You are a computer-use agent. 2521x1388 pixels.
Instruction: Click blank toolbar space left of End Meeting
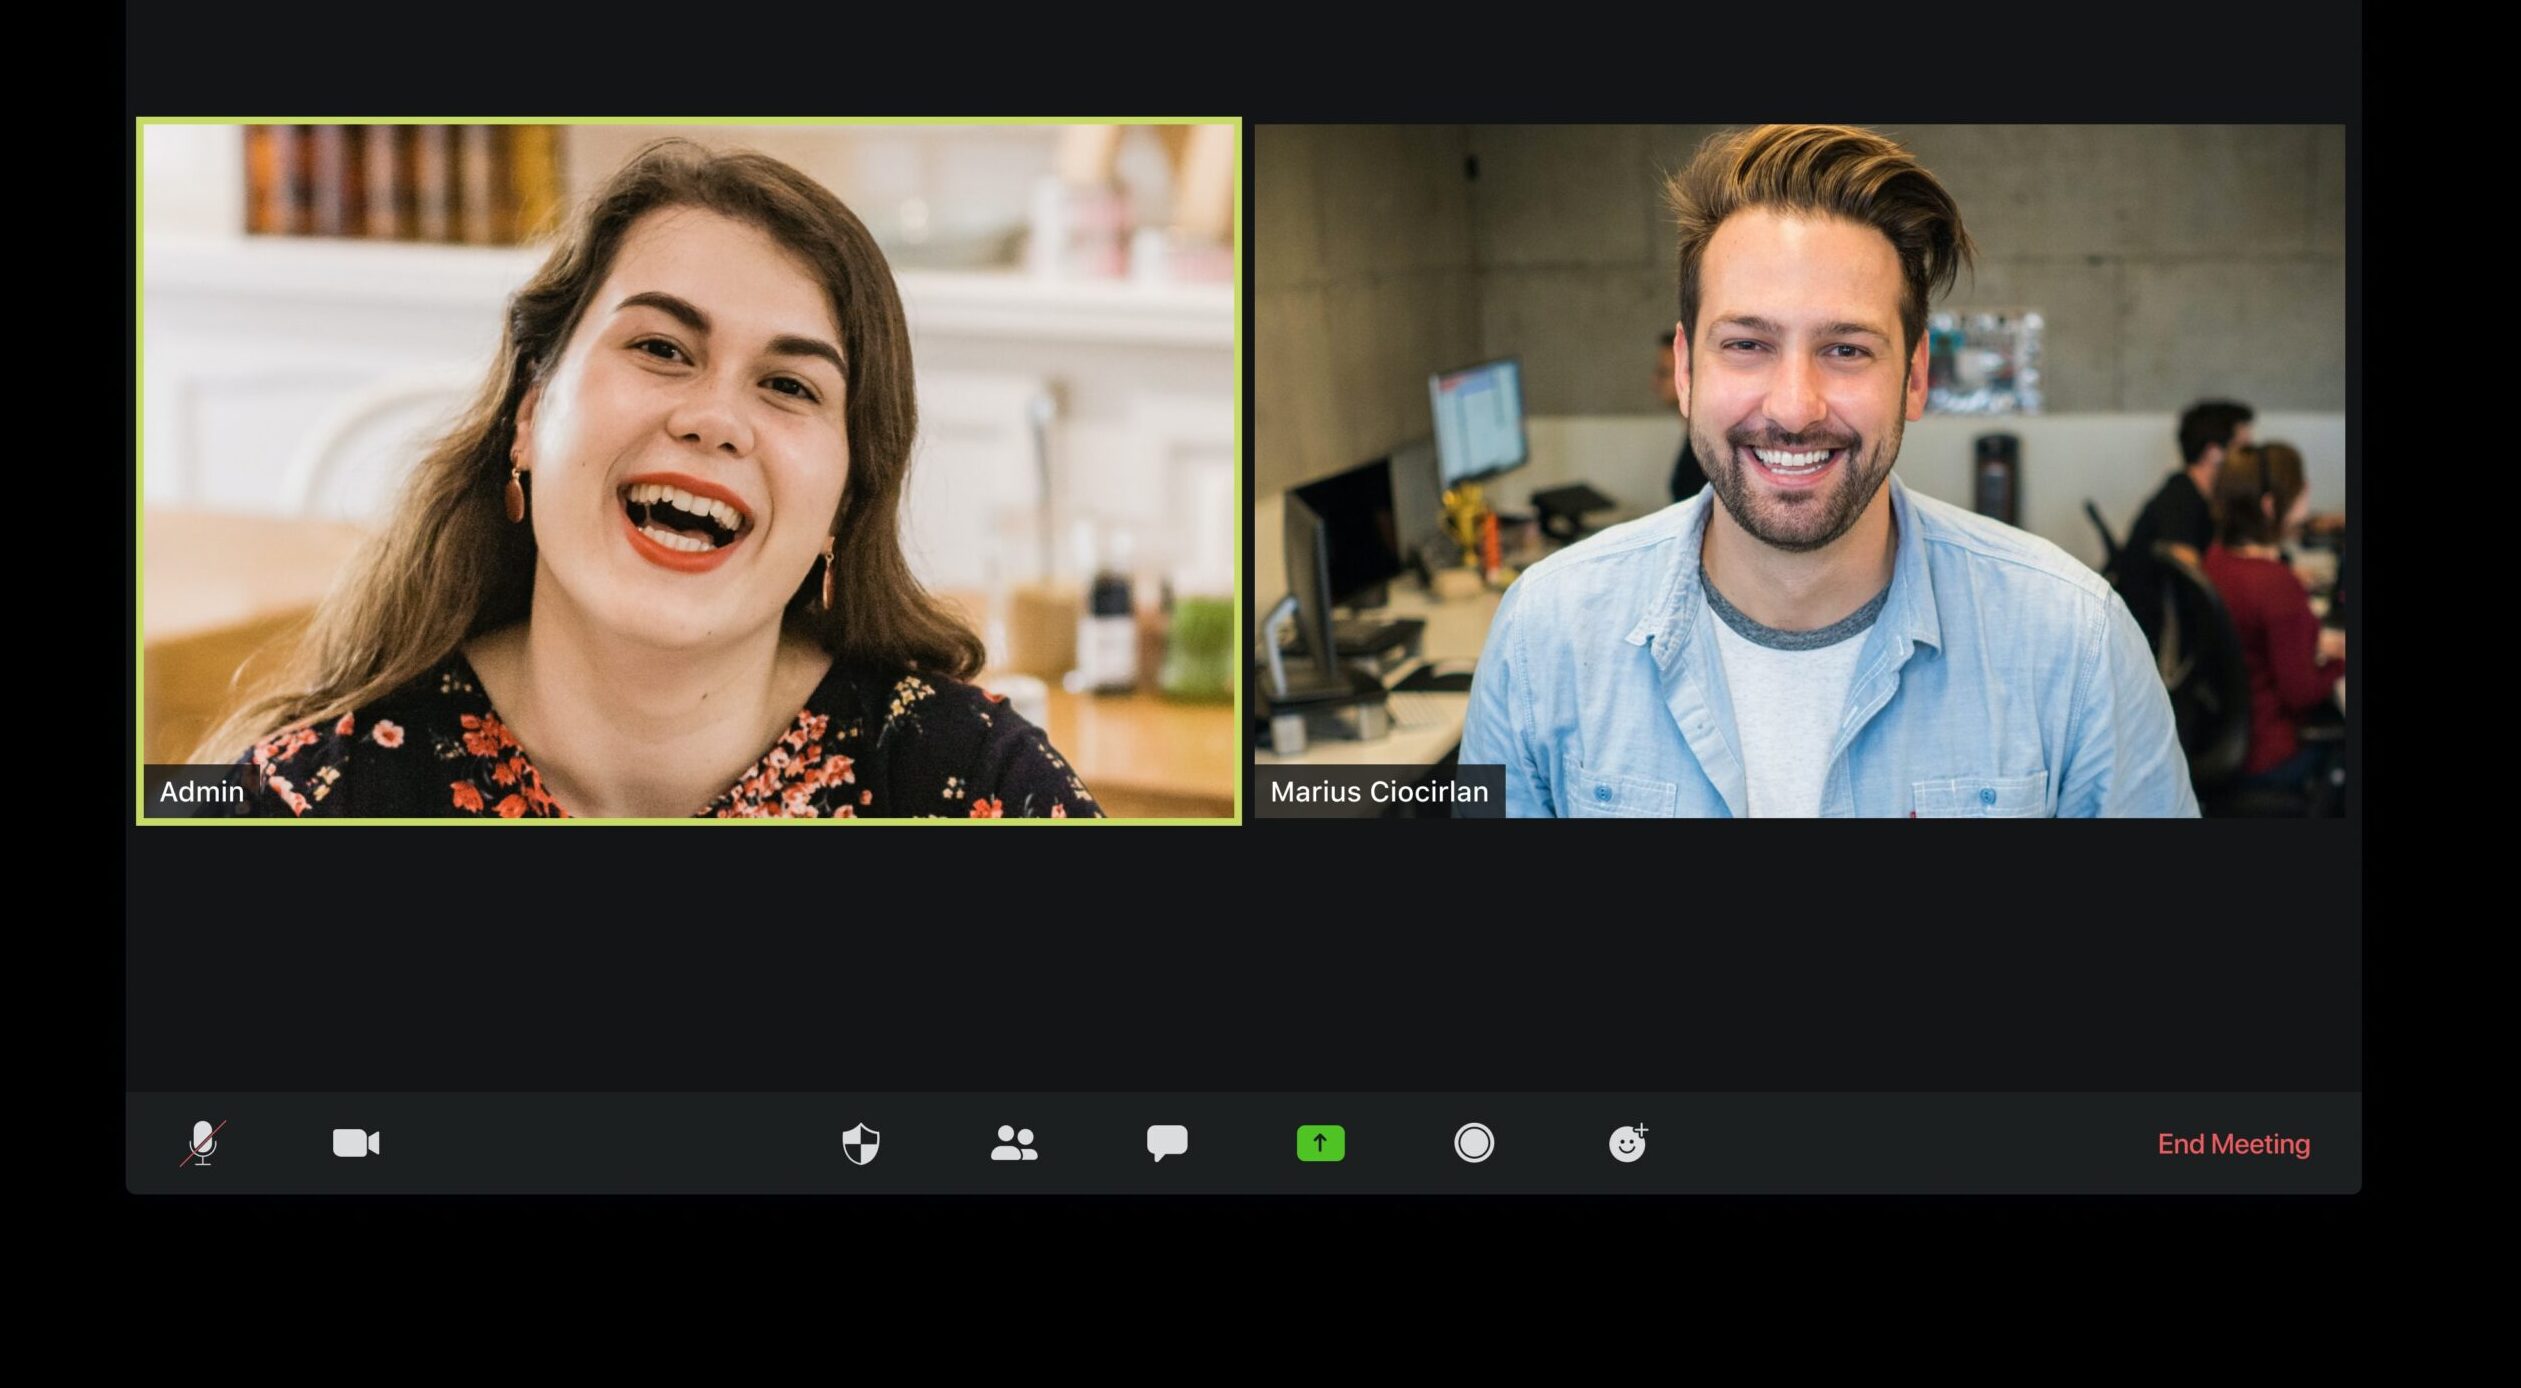point(1900,1143)
